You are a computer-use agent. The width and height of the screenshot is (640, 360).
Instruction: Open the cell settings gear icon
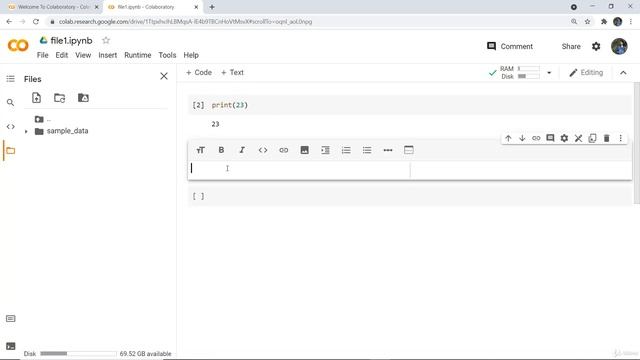coord(564,138)
